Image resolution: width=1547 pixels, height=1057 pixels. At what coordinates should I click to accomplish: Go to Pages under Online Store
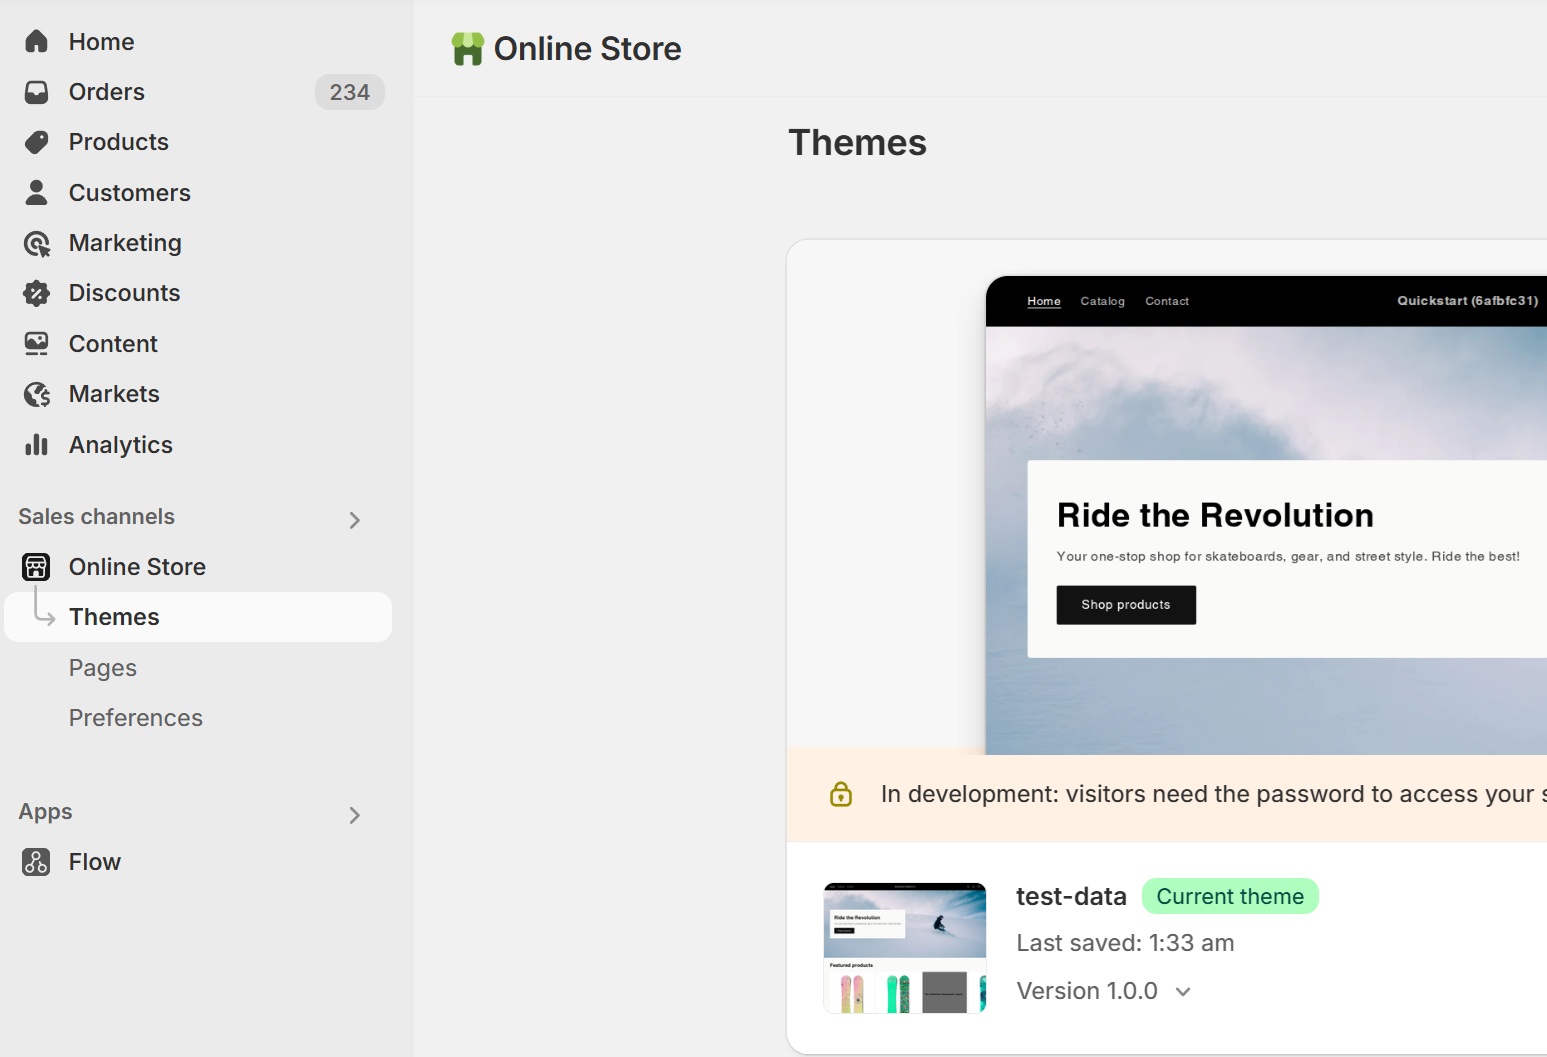tap(103, 668)
